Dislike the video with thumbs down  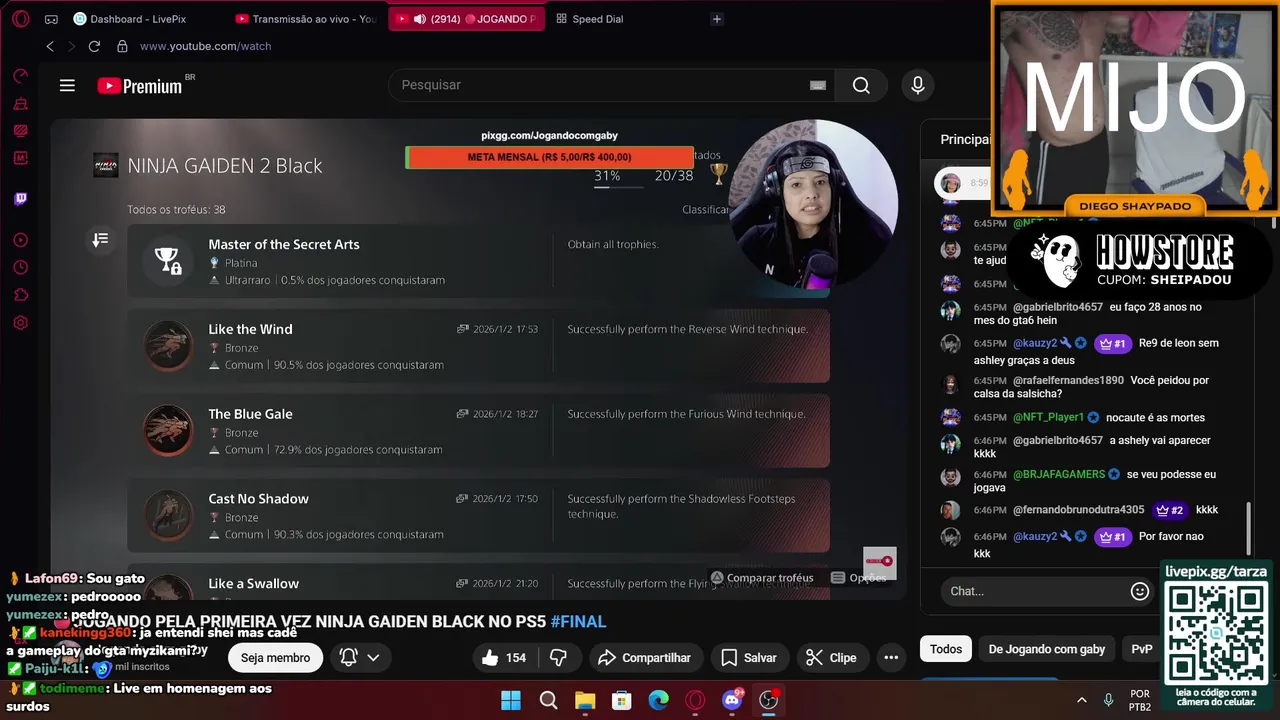(x=560, y=657)
